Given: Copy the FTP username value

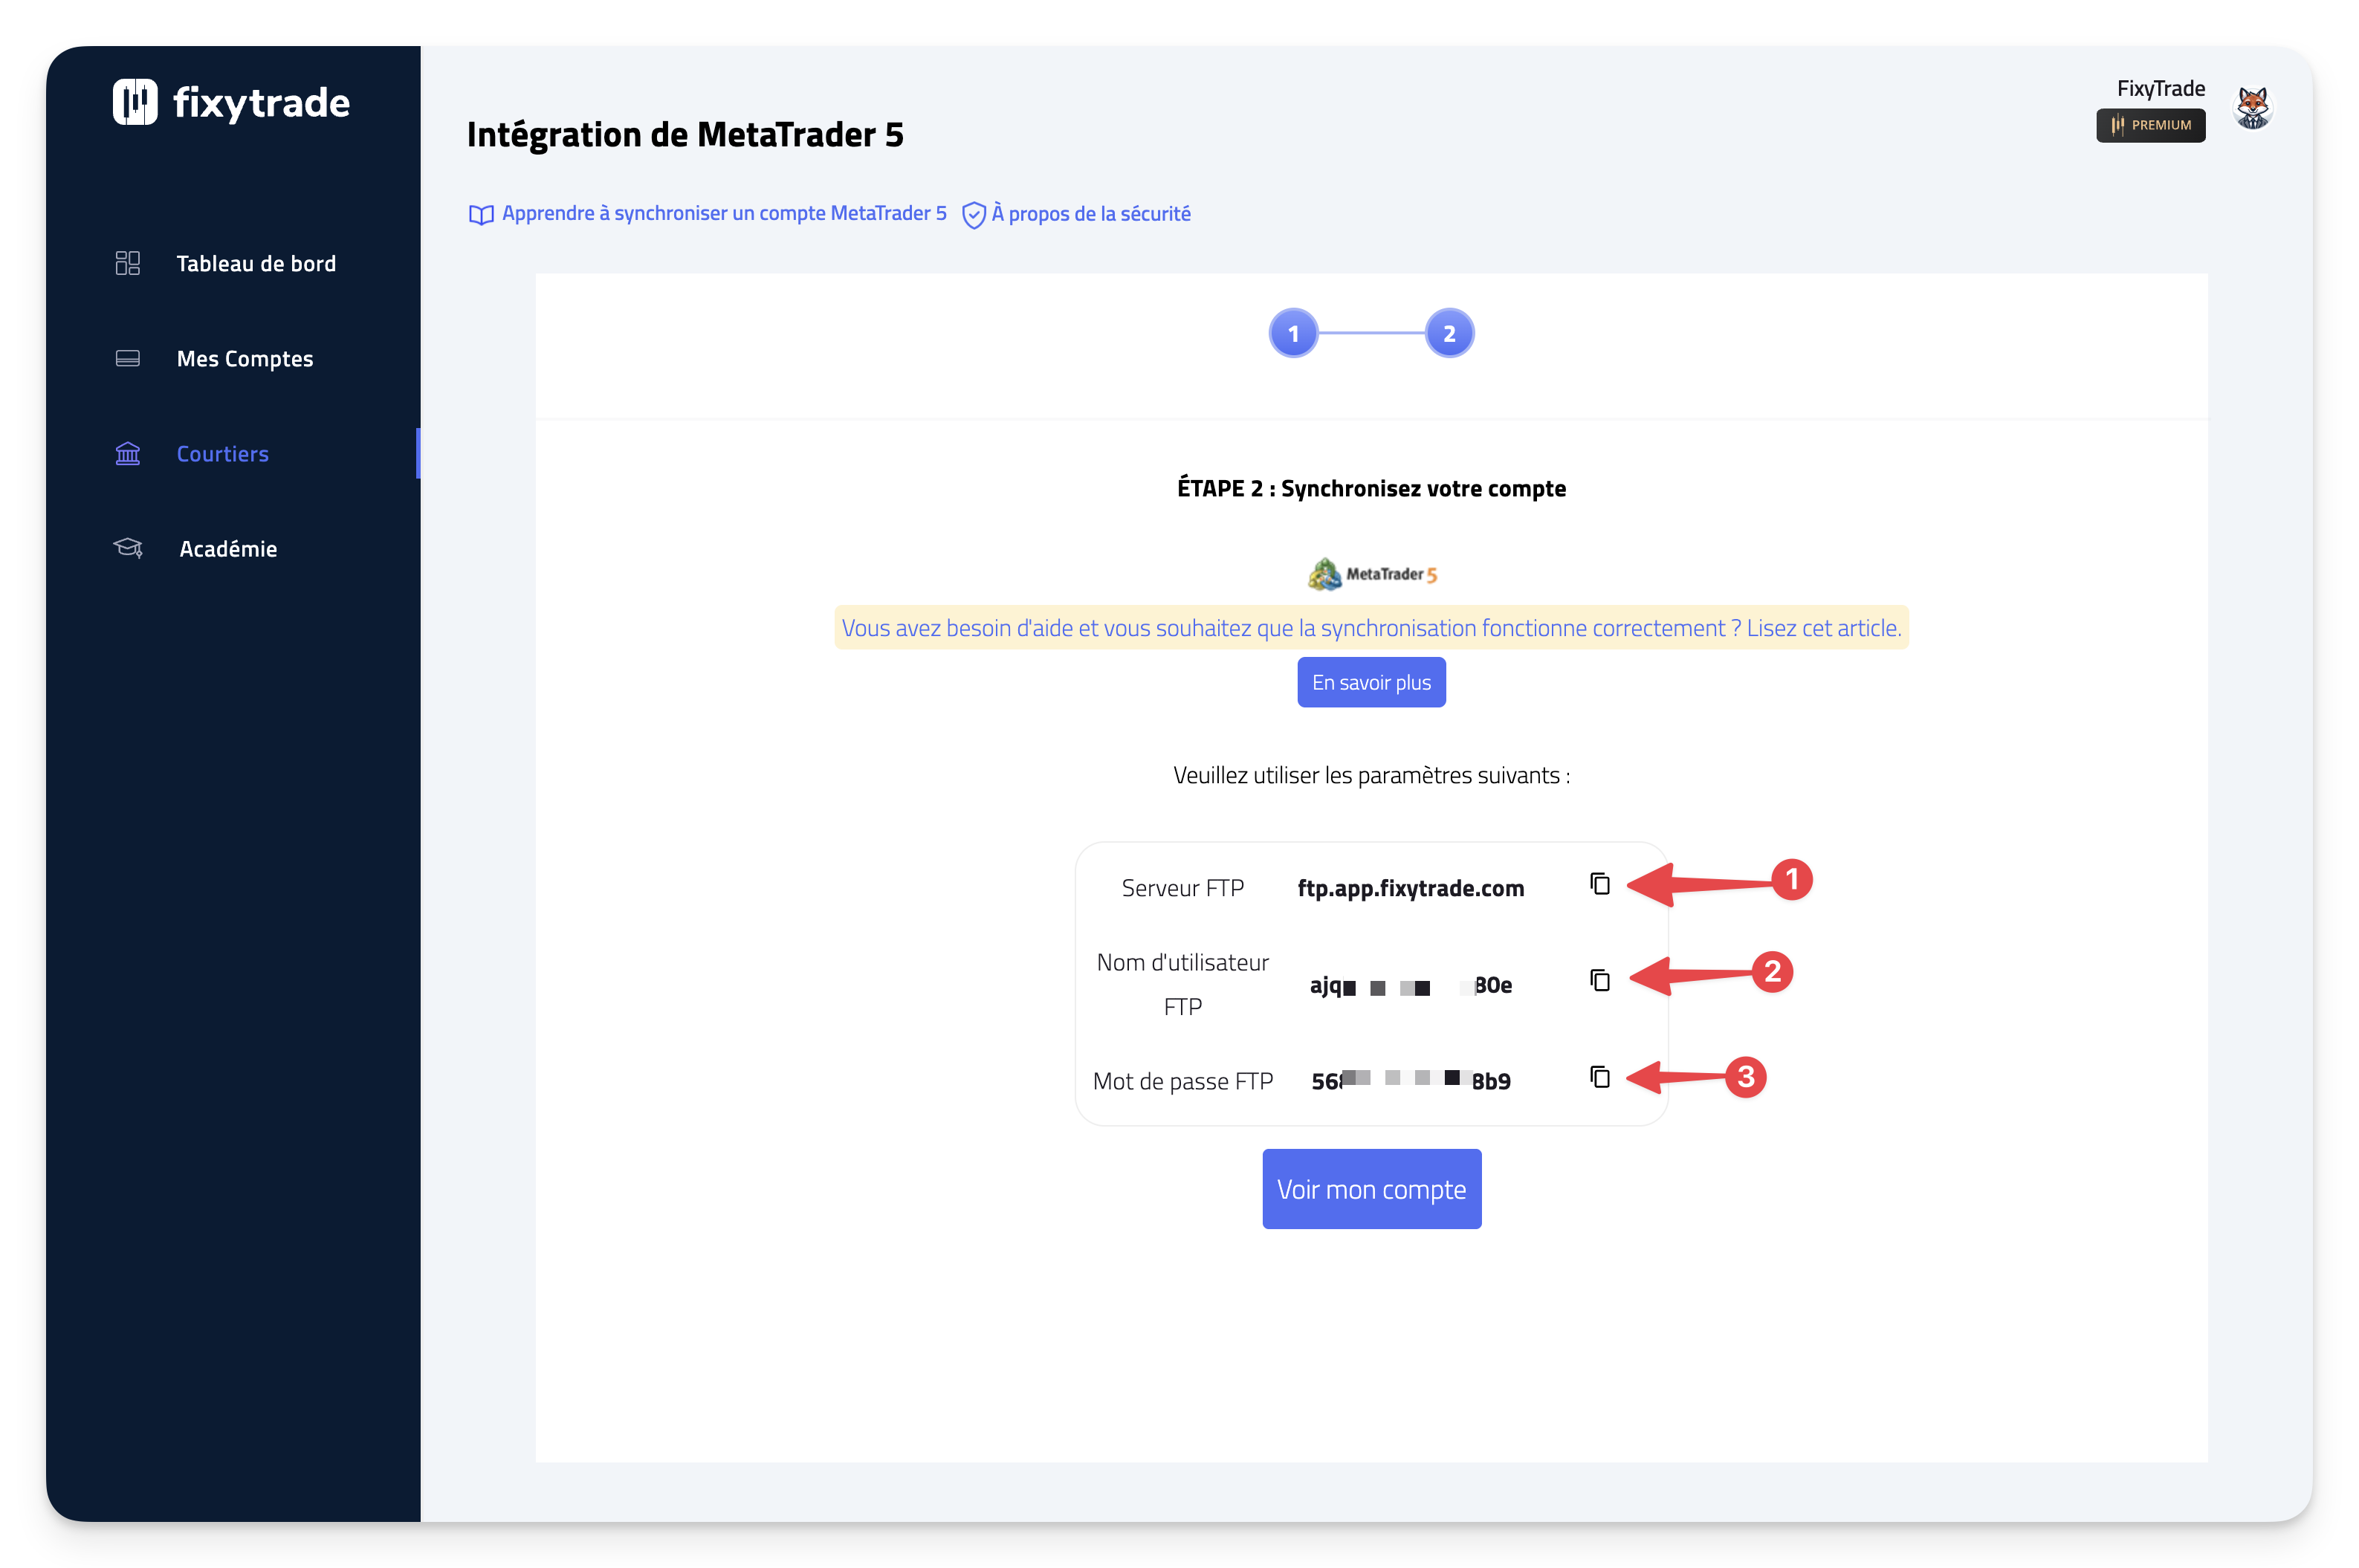Looking at the screenshot, I should click(x=1599, y=980).
